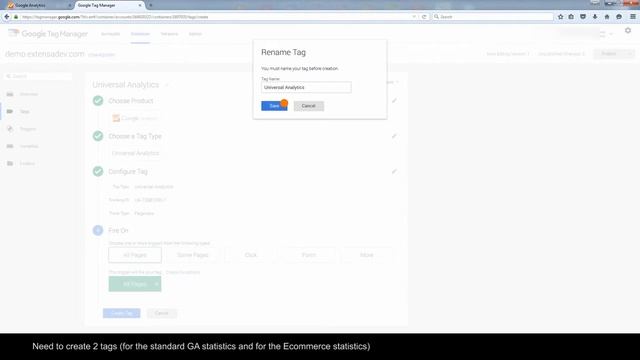Close the Google Analytics tab
The width and height of the screenshot is (640, 360).
[x=69, y=5]
